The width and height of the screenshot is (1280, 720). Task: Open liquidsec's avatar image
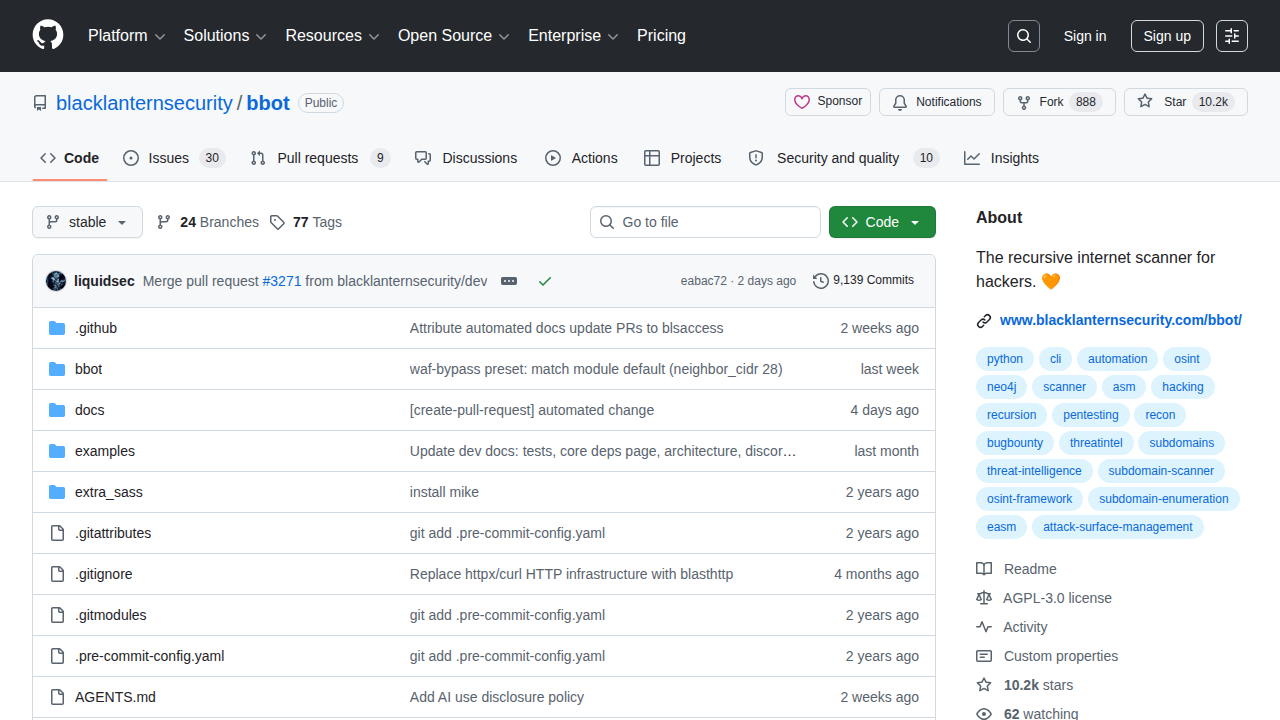[x=56, y=281]
